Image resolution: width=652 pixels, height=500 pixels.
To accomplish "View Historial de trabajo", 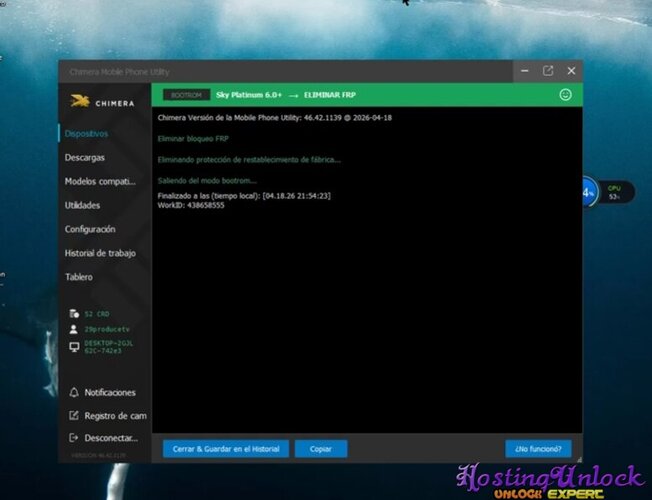I will [100, 253].
